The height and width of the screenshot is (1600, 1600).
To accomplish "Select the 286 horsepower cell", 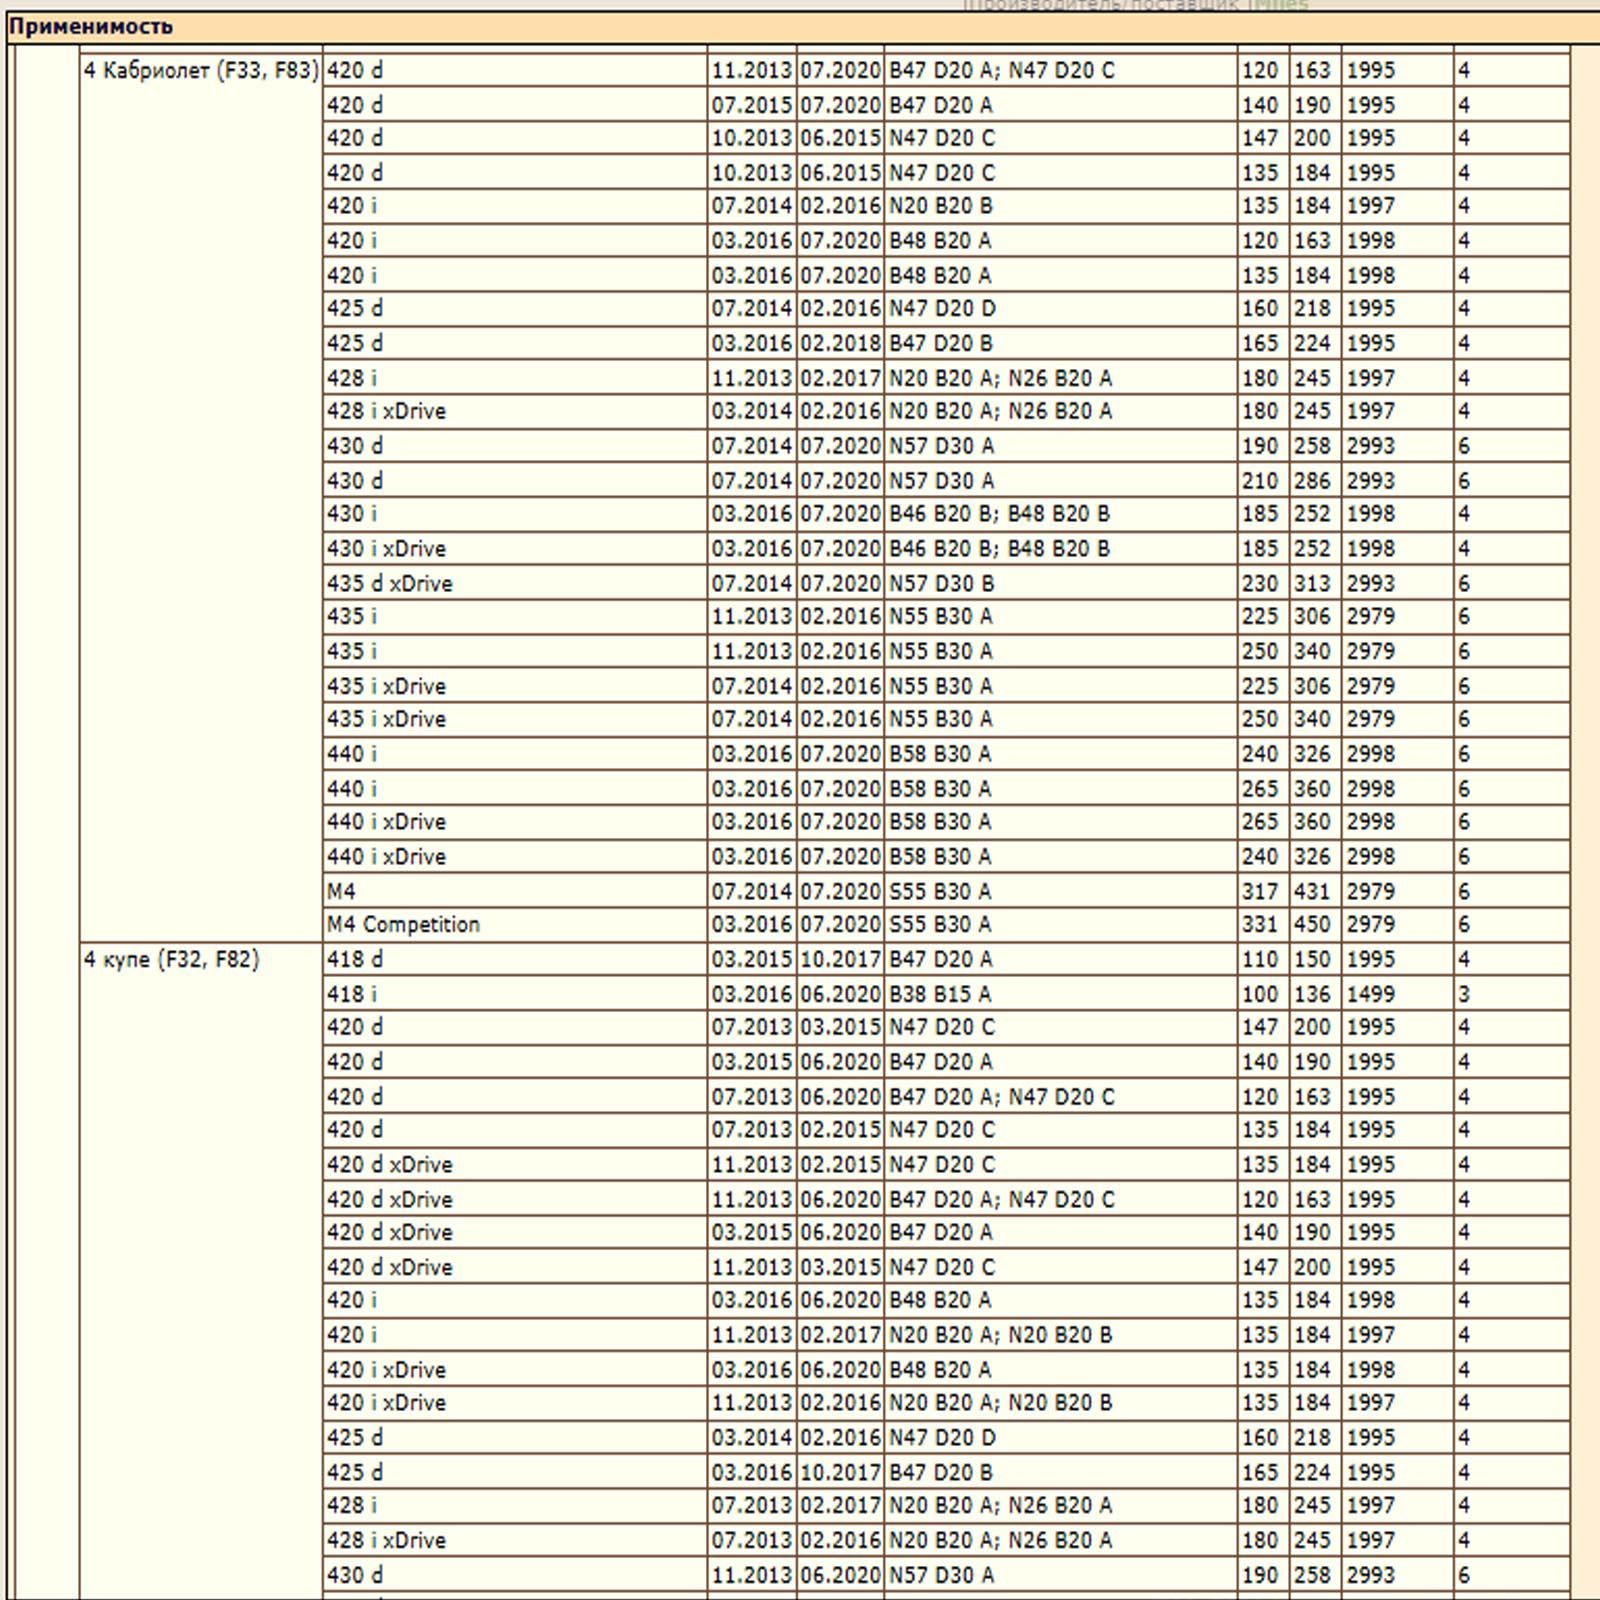I will [x=1312, y=481].
